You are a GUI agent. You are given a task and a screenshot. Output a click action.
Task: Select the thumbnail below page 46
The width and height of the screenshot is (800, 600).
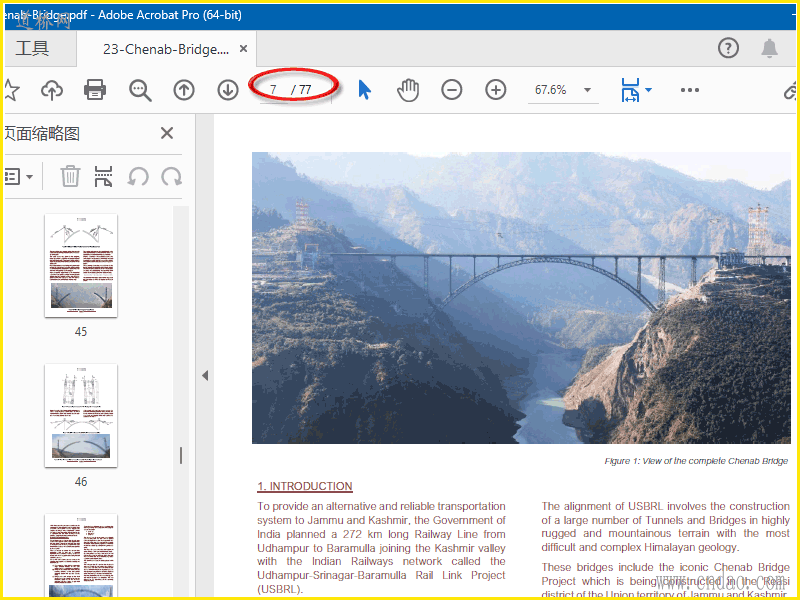[81, 555]
